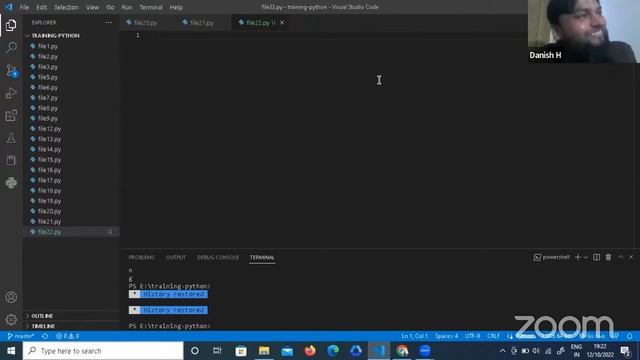The width and height of the screenshot is (640, 360).
Task: Open the Explorer view in activity bar
Action: pos(11,25)
